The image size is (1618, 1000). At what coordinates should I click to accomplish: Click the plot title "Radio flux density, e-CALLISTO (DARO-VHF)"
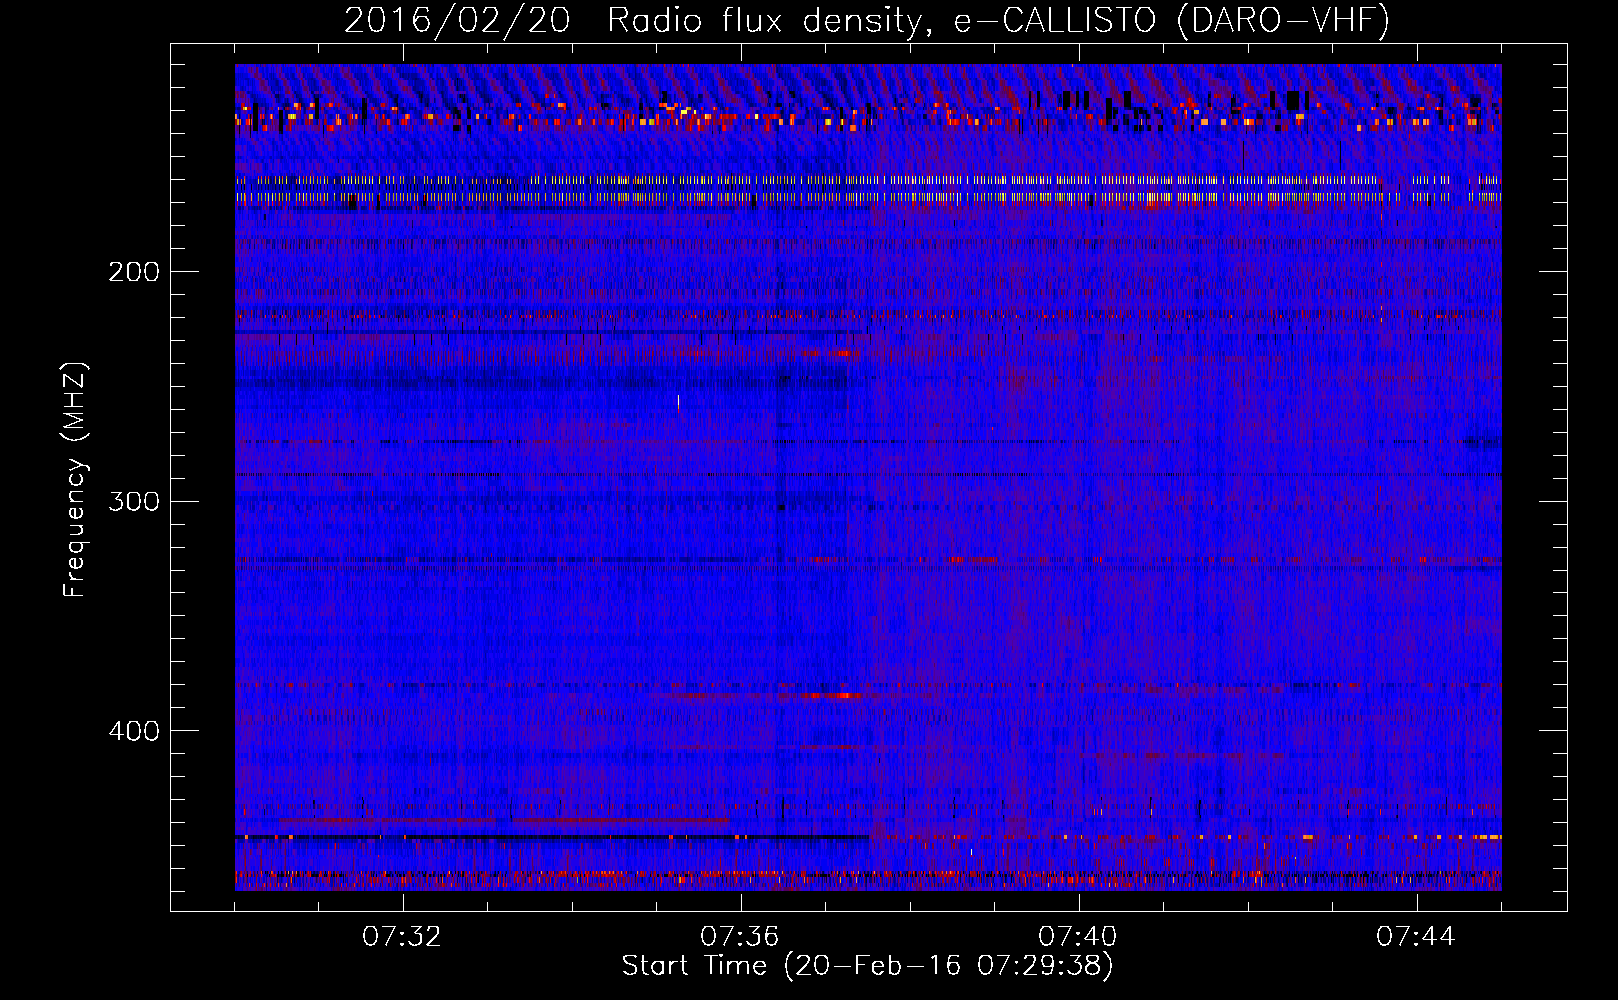click(x=998, y=20)
